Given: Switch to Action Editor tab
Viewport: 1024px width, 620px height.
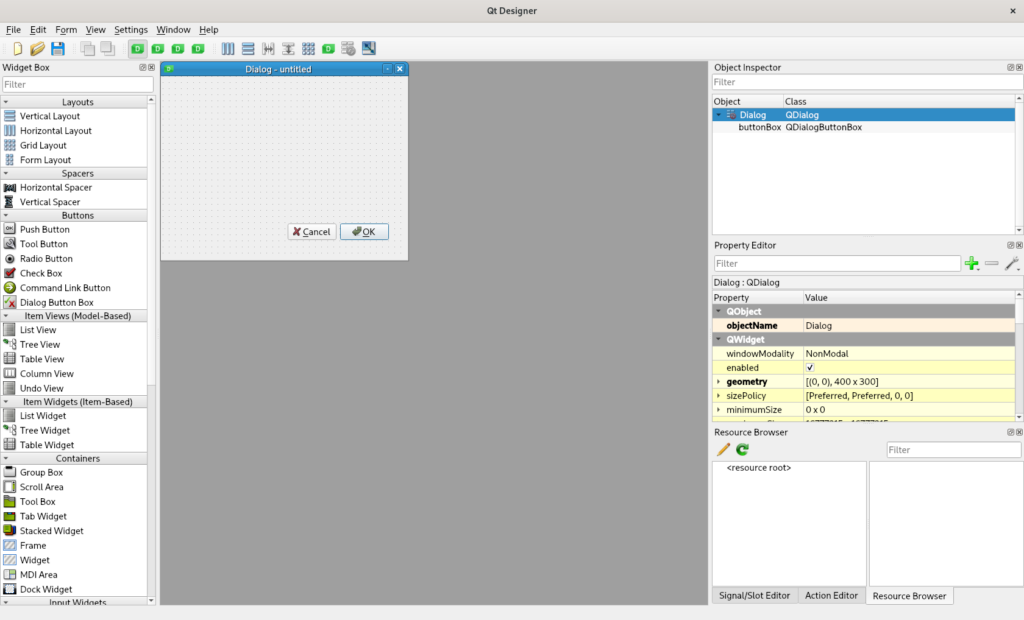Looking at the screenshot, I should click(831, 596).
